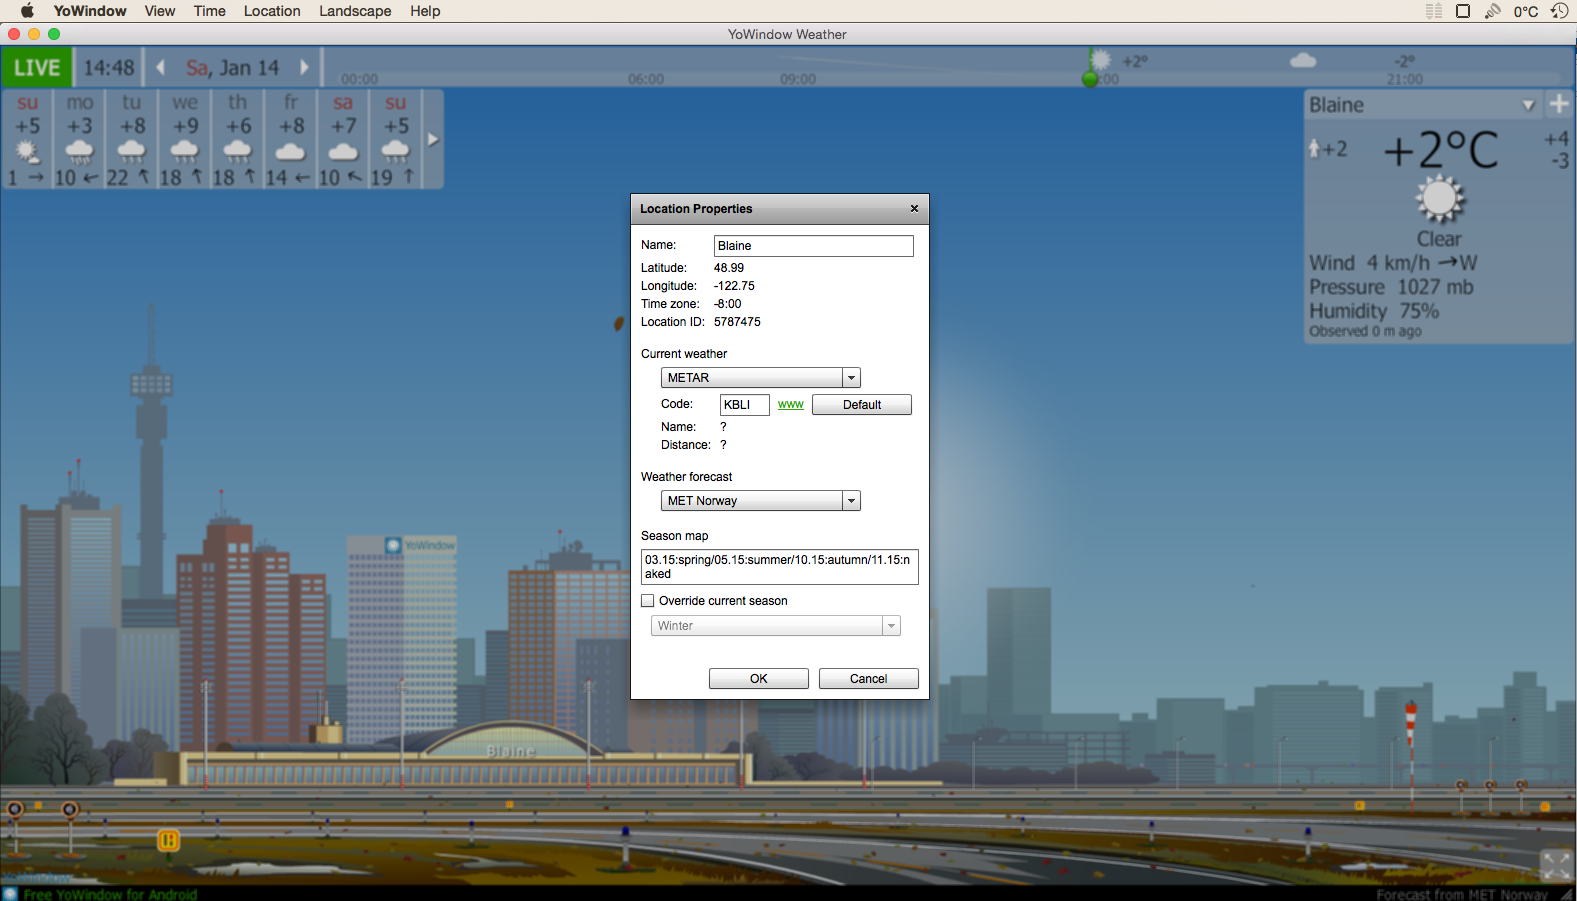The width and height of the screenshot is (1577, 901).
Task: Confirm the dialog with OK
Action: coord(758,679)
